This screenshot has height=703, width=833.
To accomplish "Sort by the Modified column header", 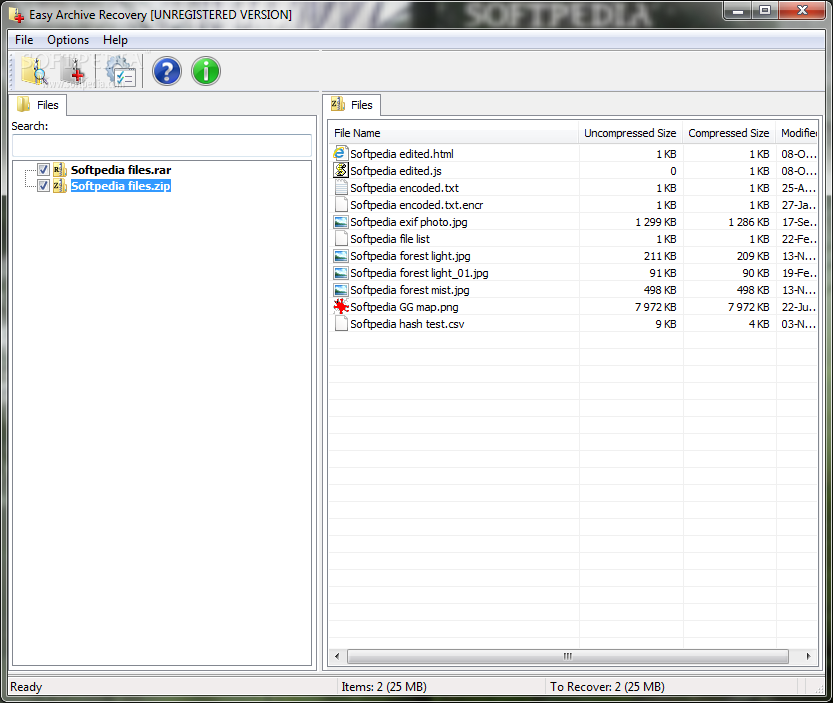I will (x=797, y=133).
